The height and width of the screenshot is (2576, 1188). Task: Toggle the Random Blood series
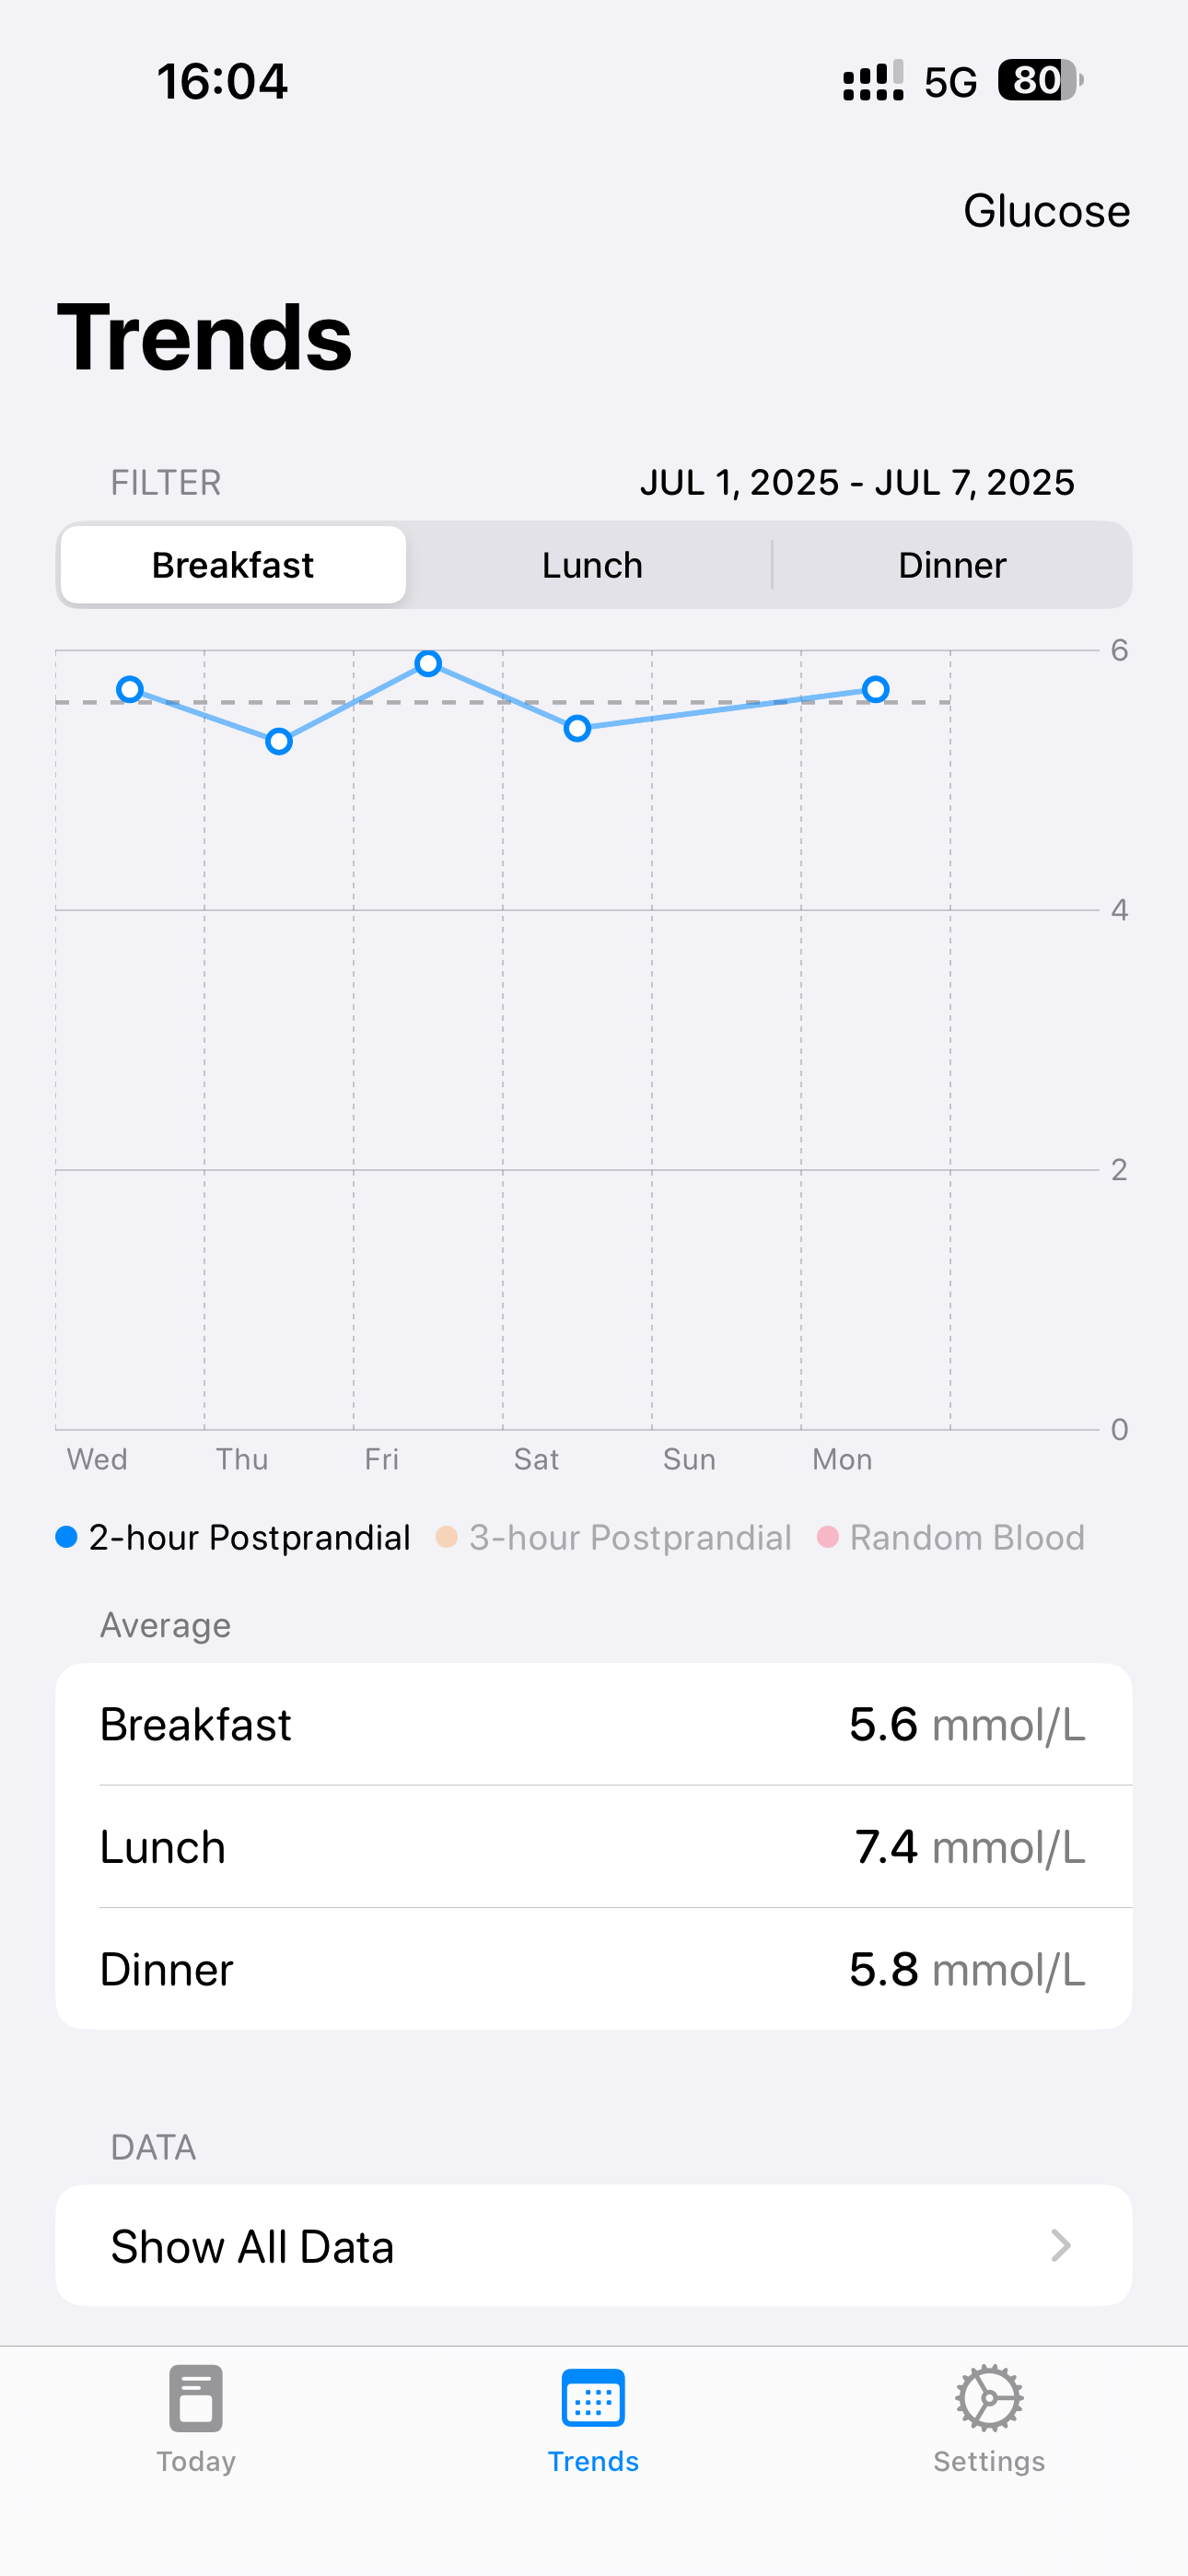(x=951, y=1537)
